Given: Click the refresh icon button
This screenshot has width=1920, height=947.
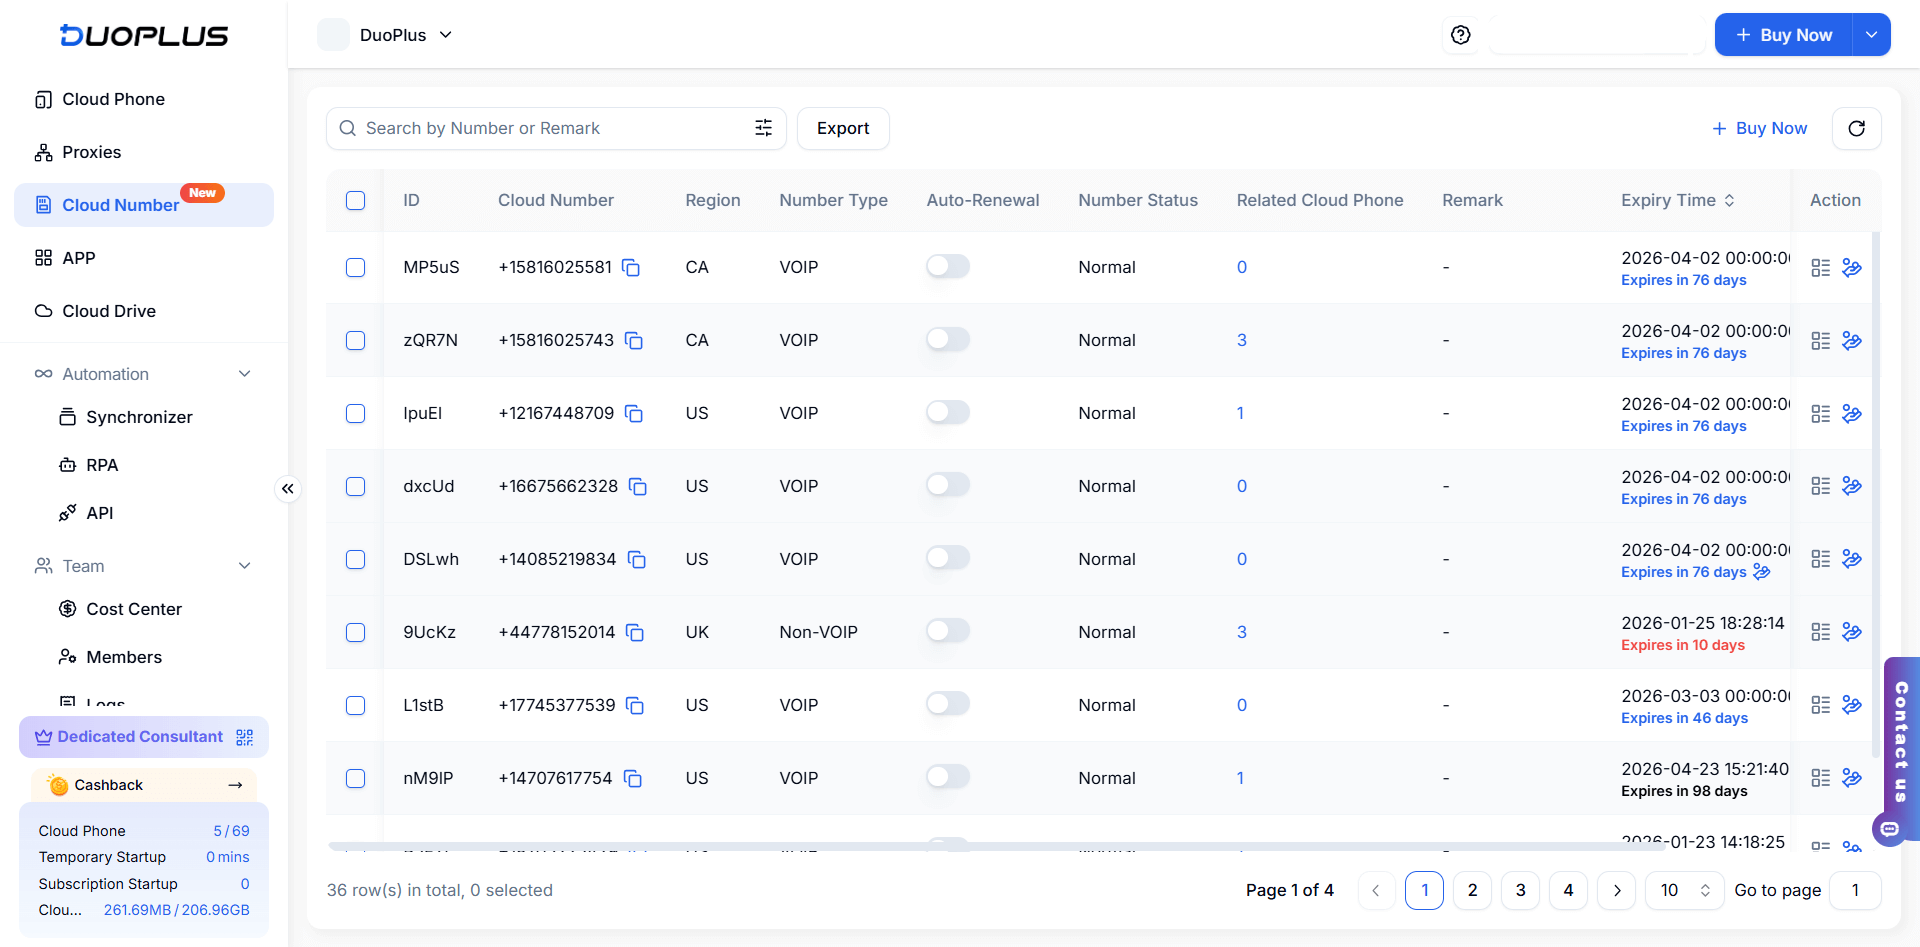Looking at the screenshot, I should [x=1856, y=129].
